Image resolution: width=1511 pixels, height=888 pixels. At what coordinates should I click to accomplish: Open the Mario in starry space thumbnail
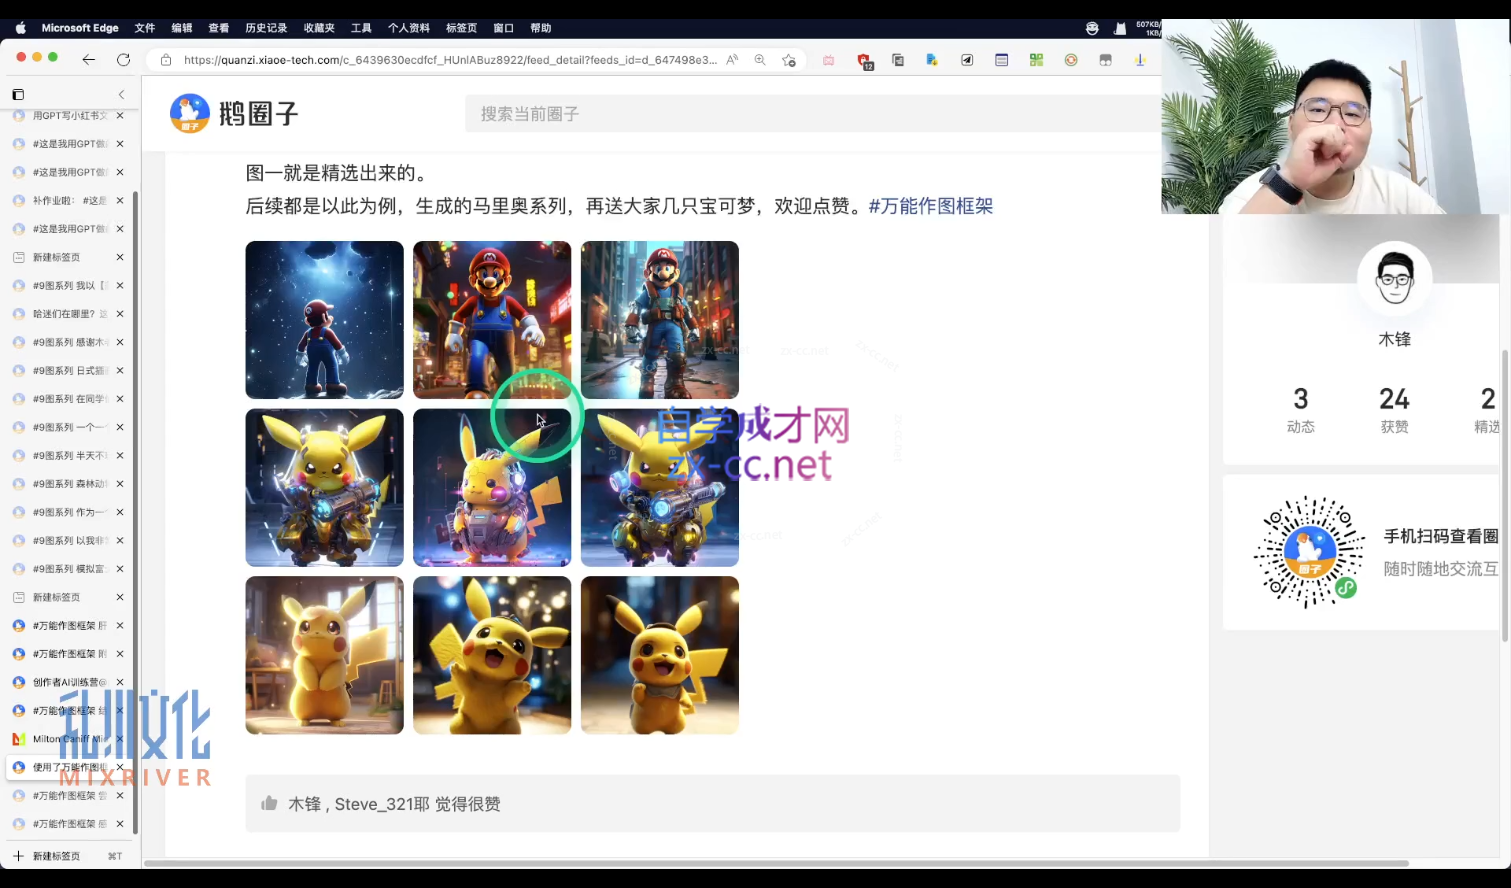pos(325,320)
